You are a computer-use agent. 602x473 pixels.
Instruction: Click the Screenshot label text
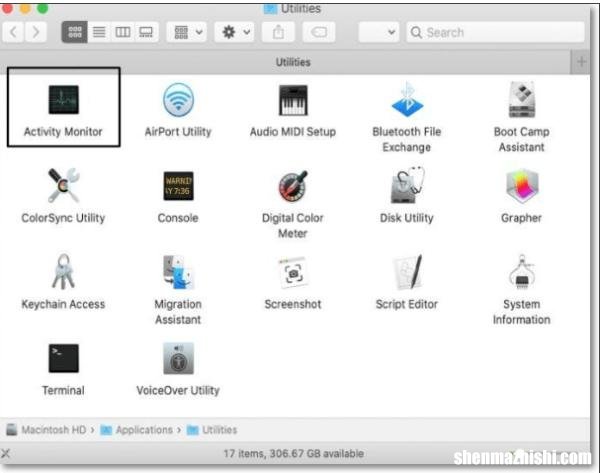click(293, 304)
